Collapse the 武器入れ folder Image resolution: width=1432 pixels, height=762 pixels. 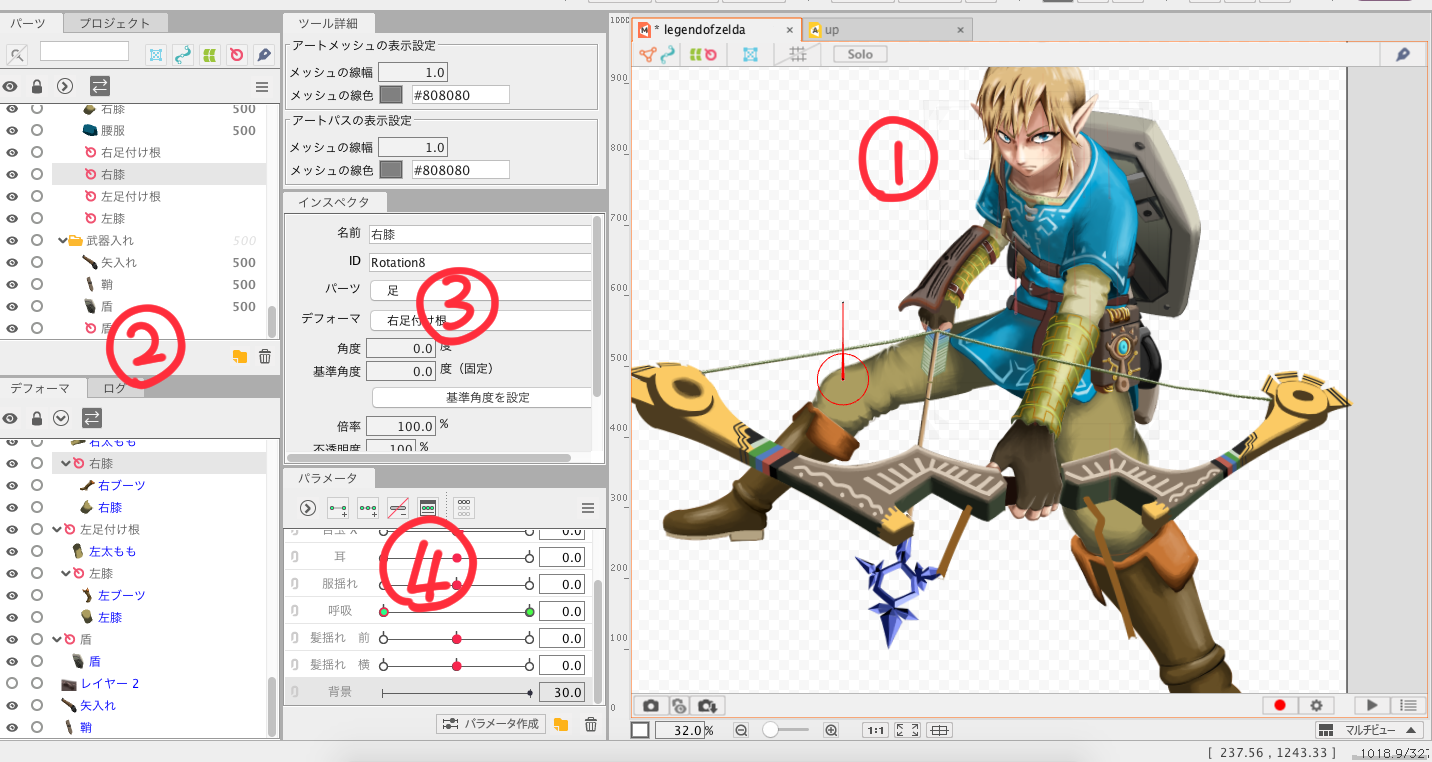click(x=62, y=240)
